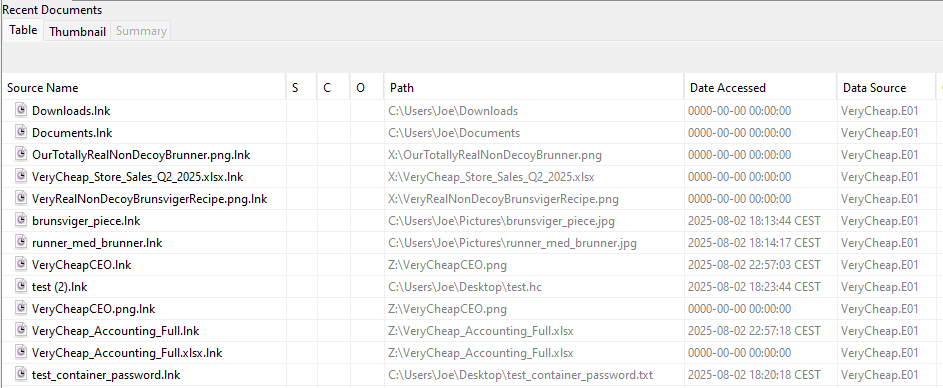Image resolution: width=943 pixels, height=388 pixels.
Task: Click the VeryCheap_Accounting_Full.xlsx.lnk file icon
Action: [x=22, y=353]
